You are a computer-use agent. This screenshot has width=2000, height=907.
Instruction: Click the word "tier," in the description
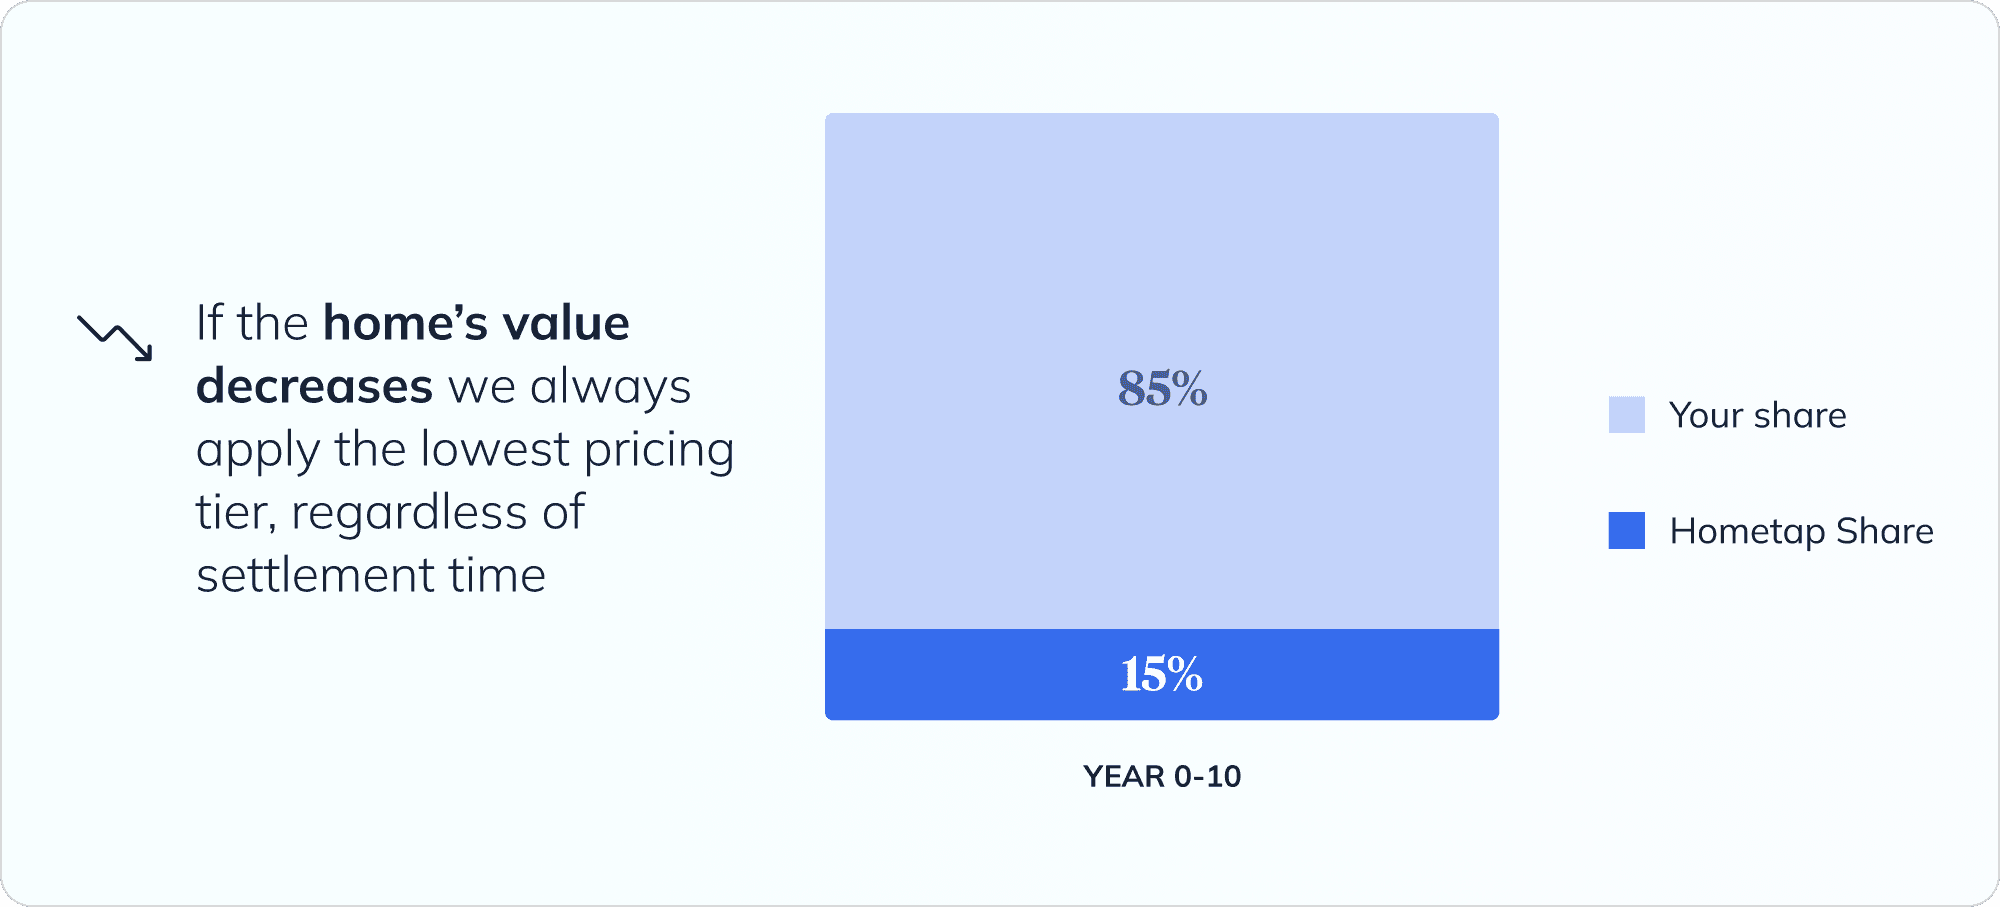click(236, 512)
